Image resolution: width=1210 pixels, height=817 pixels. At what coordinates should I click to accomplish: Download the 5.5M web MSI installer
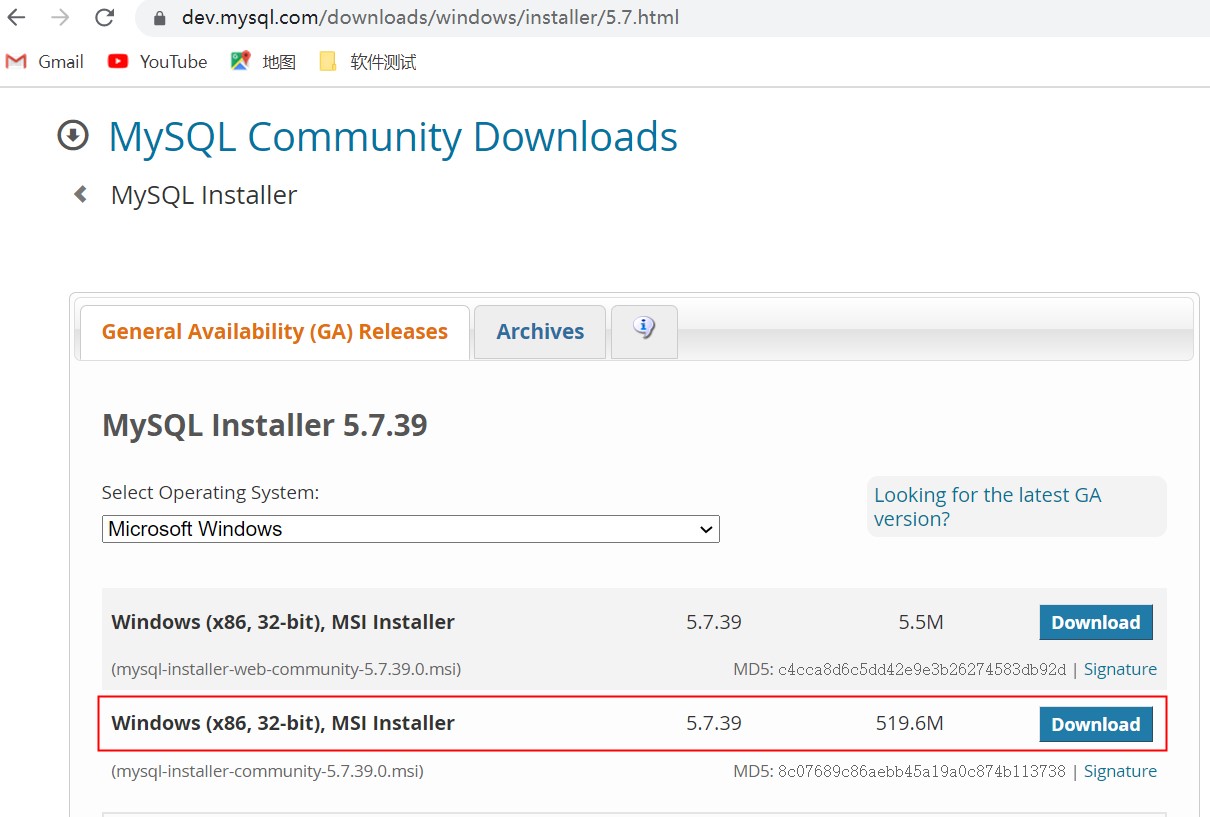click(x=1096, y=622)
